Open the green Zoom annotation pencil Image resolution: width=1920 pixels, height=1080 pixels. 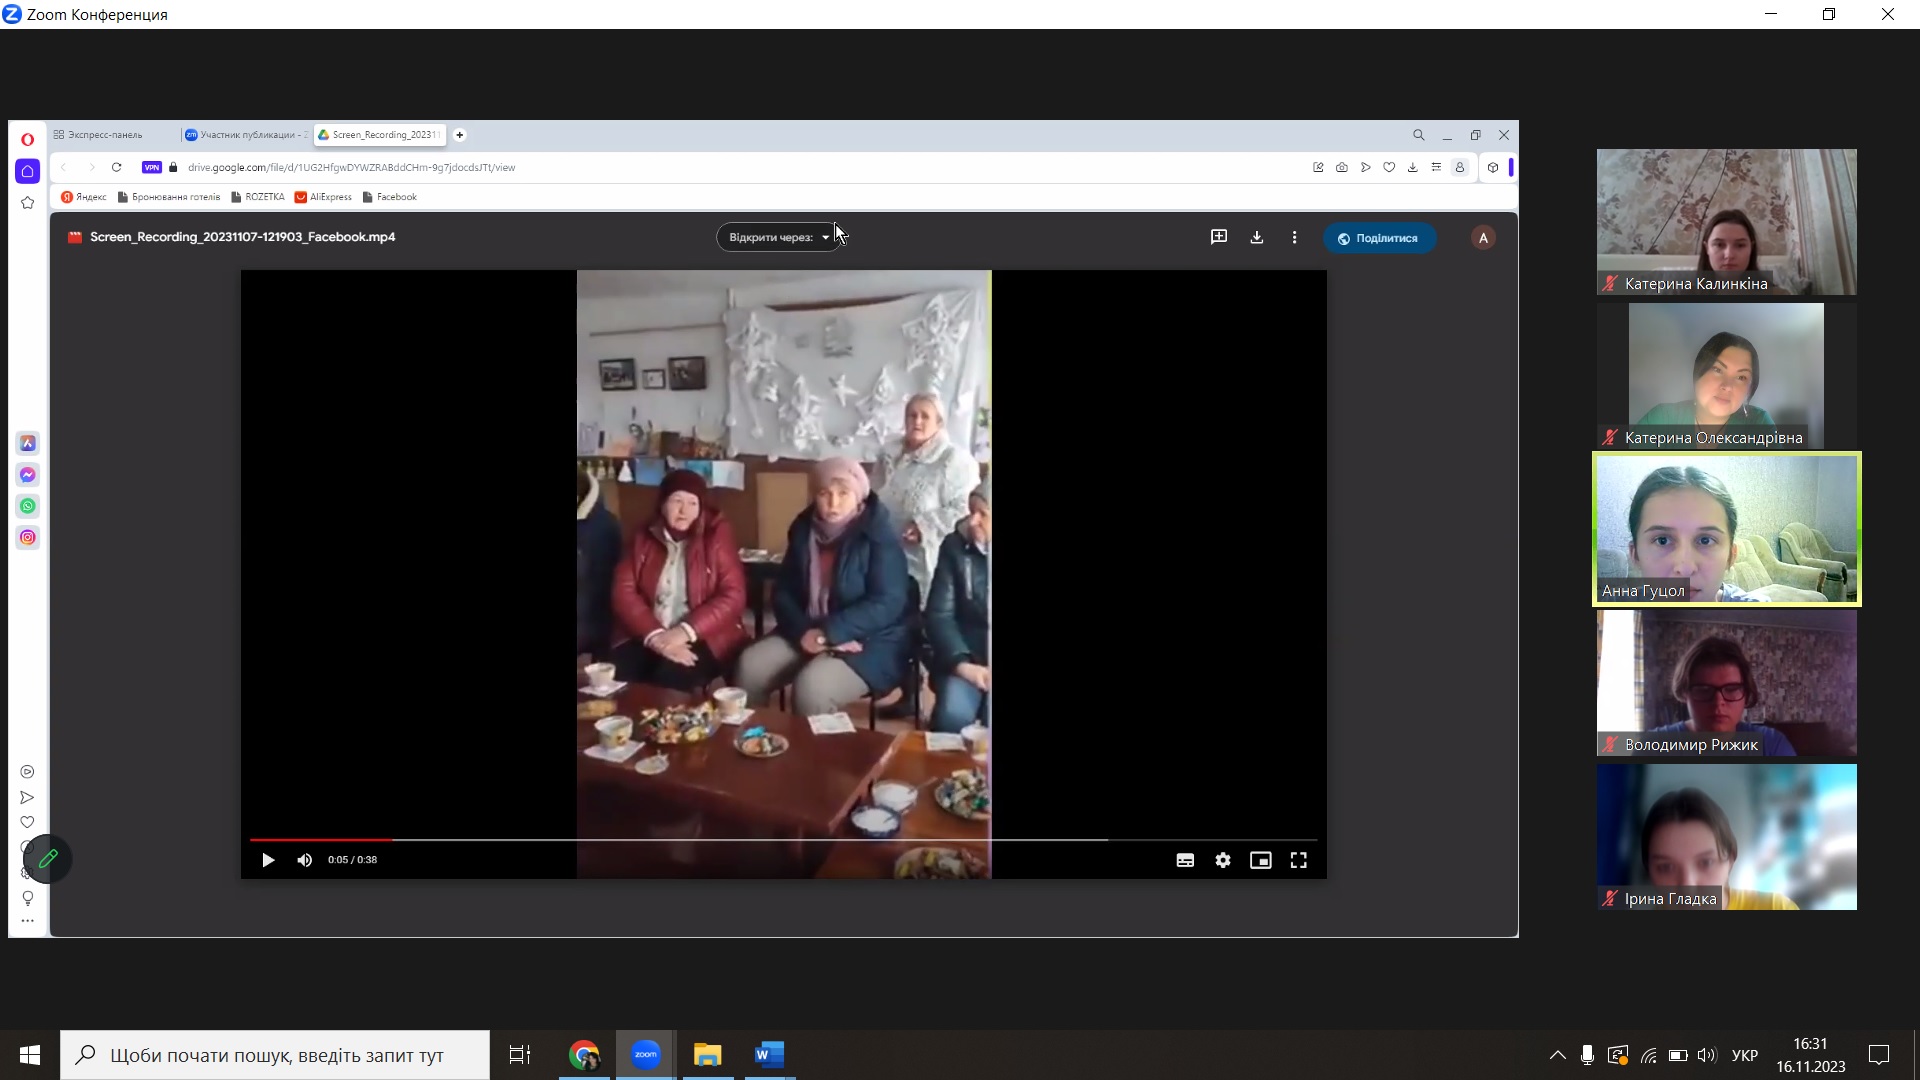coord(48,858)
